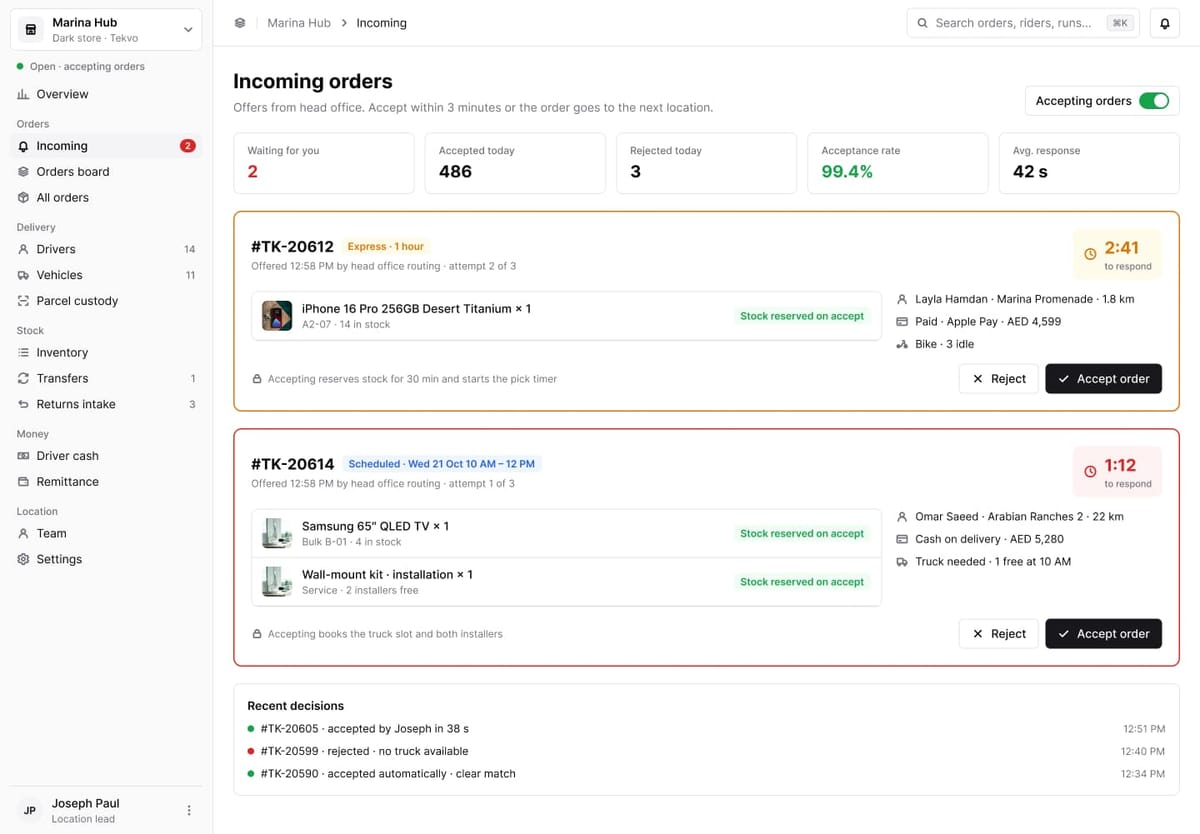Click the Scheduled · Wed 21 Oct badge

click(x=442, y=464)
